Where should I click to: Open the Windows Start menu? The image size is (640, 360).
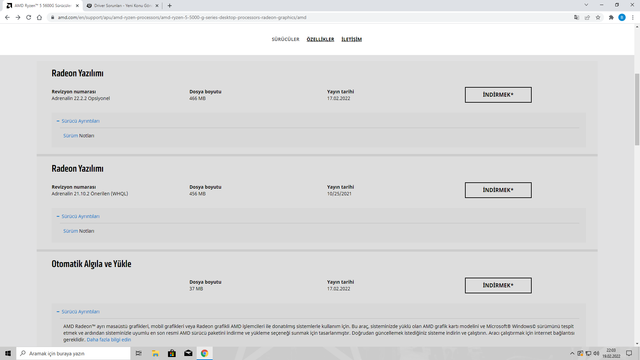point(8,353)
